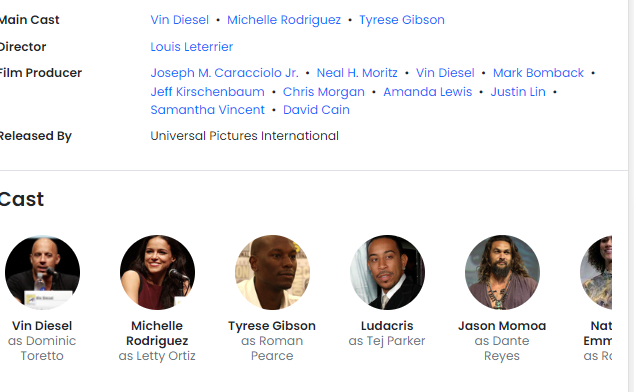The height and width of the screenshot is (392, 634).
Task: Open producer Neal H. Moritz link
Action: pos(357,73)
